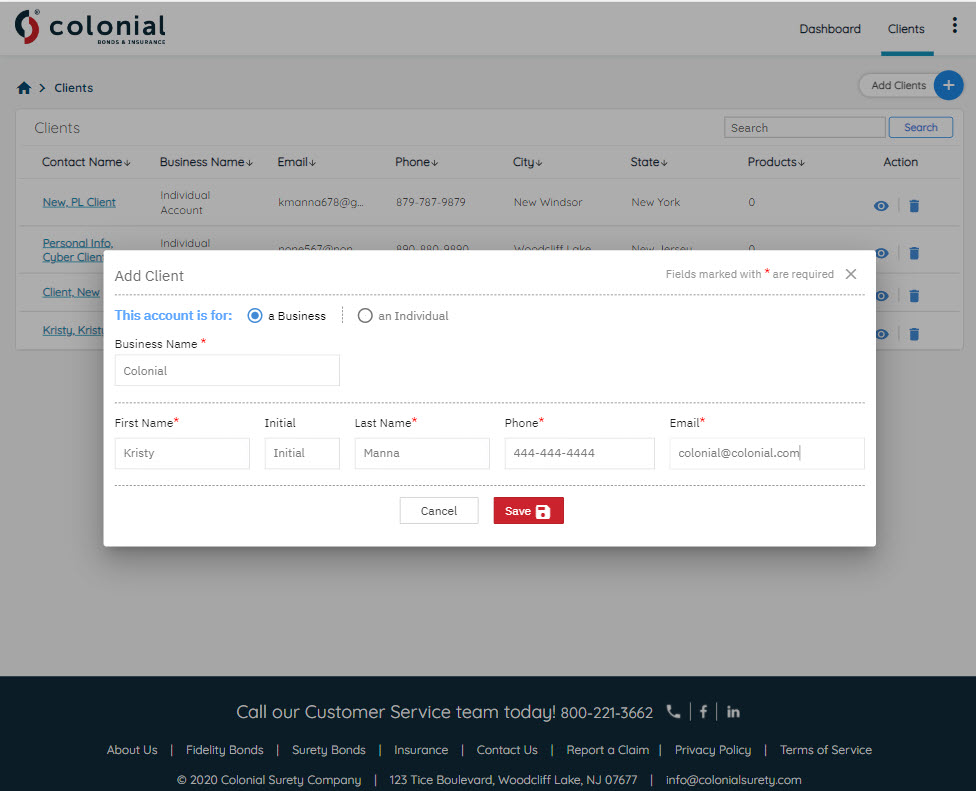The width and height of the screenshot is (976, 791).
Task: Sort by State column header
Action: (x=649, y=162)
